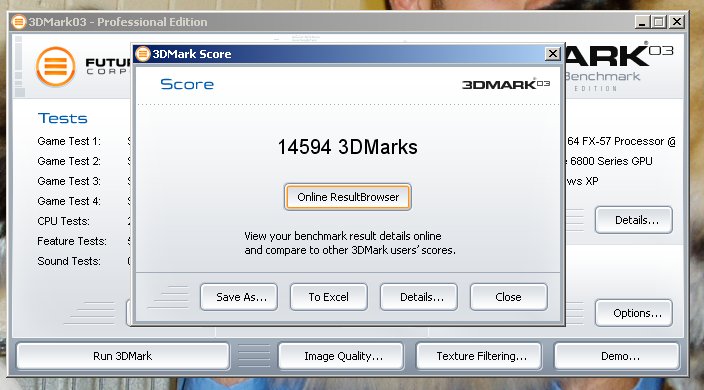Close the 3DMark Score dialog with X
704x390 pixels.
tap(552, 54)
